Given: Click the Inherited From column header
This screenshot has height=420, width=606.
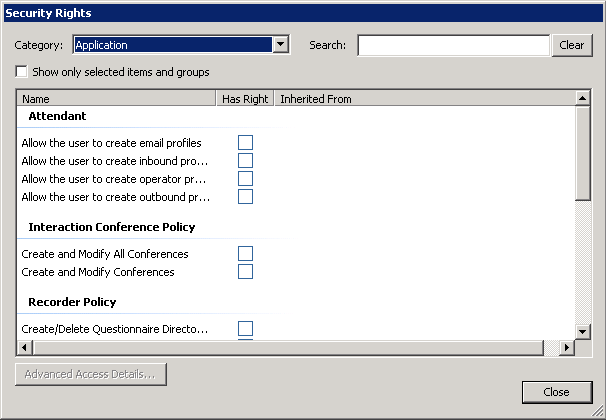Looking at the screenshot, I should pyautogui.click(x=423, y=99).
